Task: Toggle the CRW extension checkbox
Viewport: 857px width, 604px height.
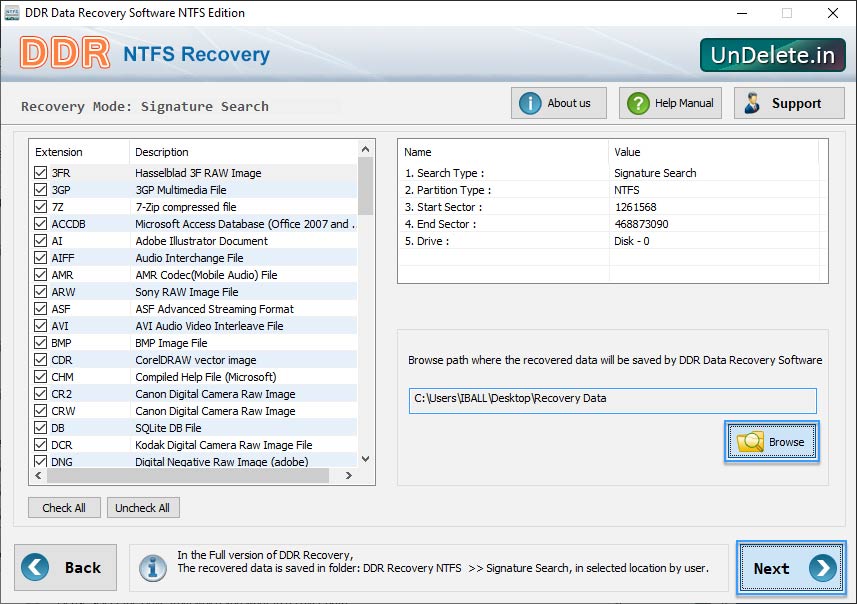Action: pyautogui.click(x=40, y=411)
